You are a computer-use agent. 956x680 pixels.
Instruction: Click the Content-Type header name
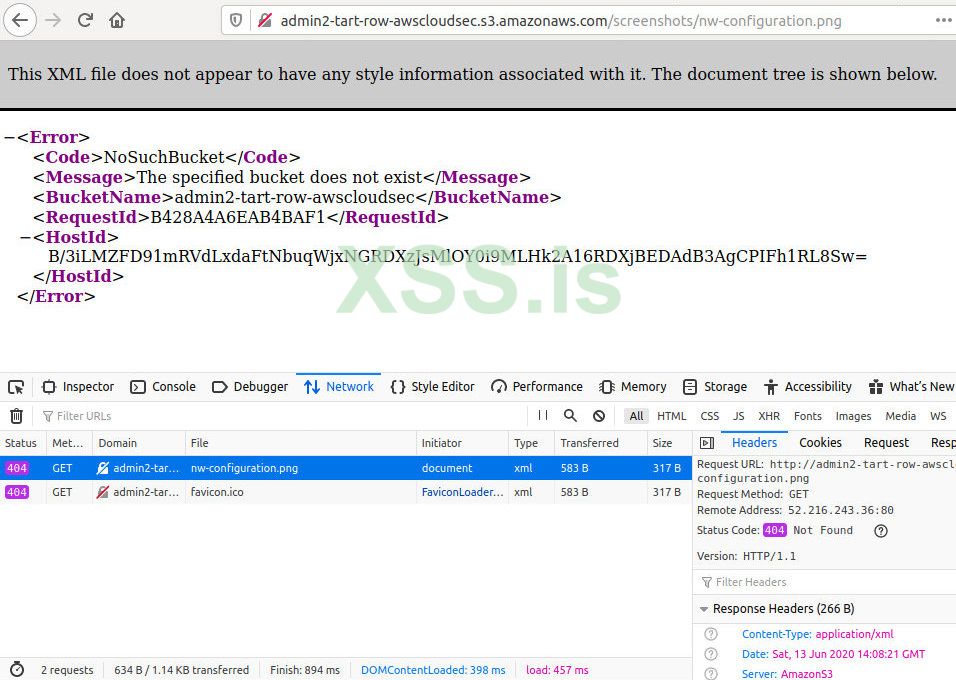click(x=776, y=634)
